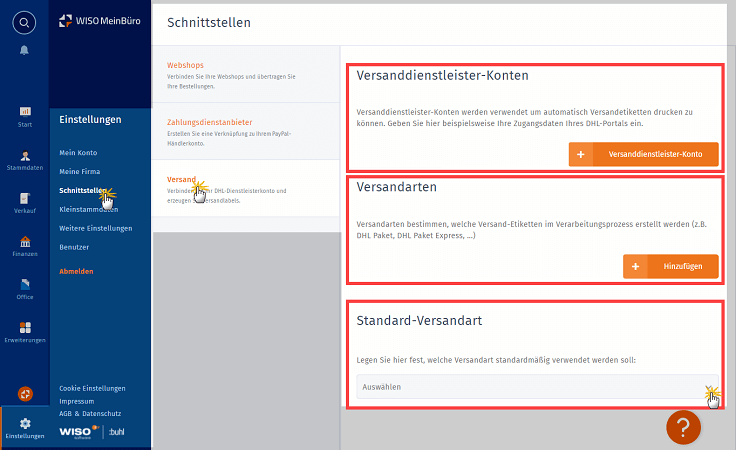736x450 pixels.
Task: Open Finanzen section icon
Action: coord(25,241)
